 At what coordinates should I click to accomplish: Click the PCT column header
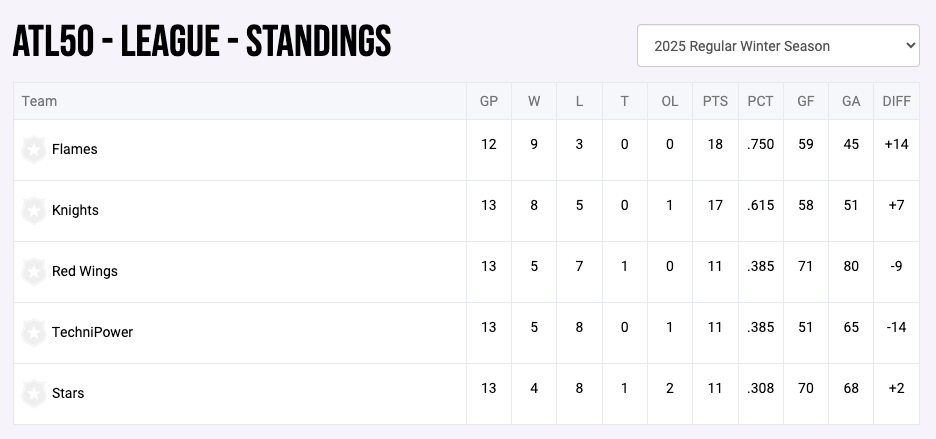tap(760, 101)
